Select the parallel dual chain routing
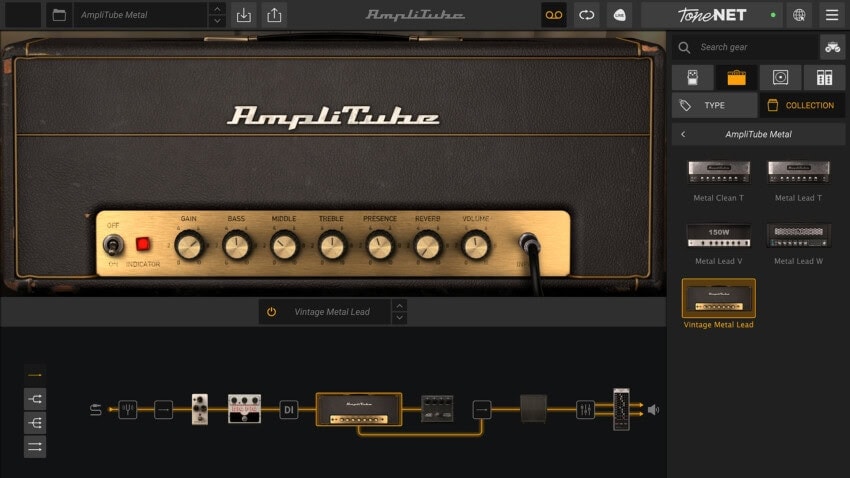Screen dimensions: 850x478 tap(35, 447)
